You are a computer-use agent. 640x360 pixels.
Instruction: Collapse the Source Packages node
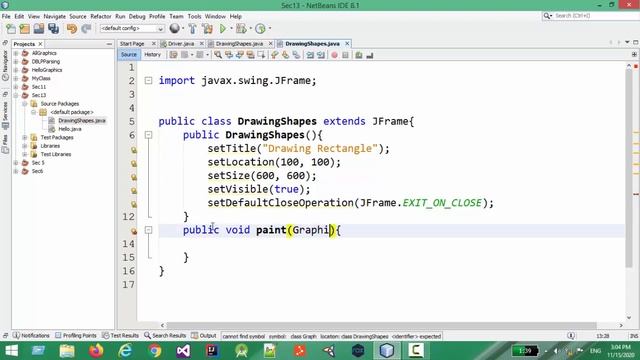pos(25,104)
